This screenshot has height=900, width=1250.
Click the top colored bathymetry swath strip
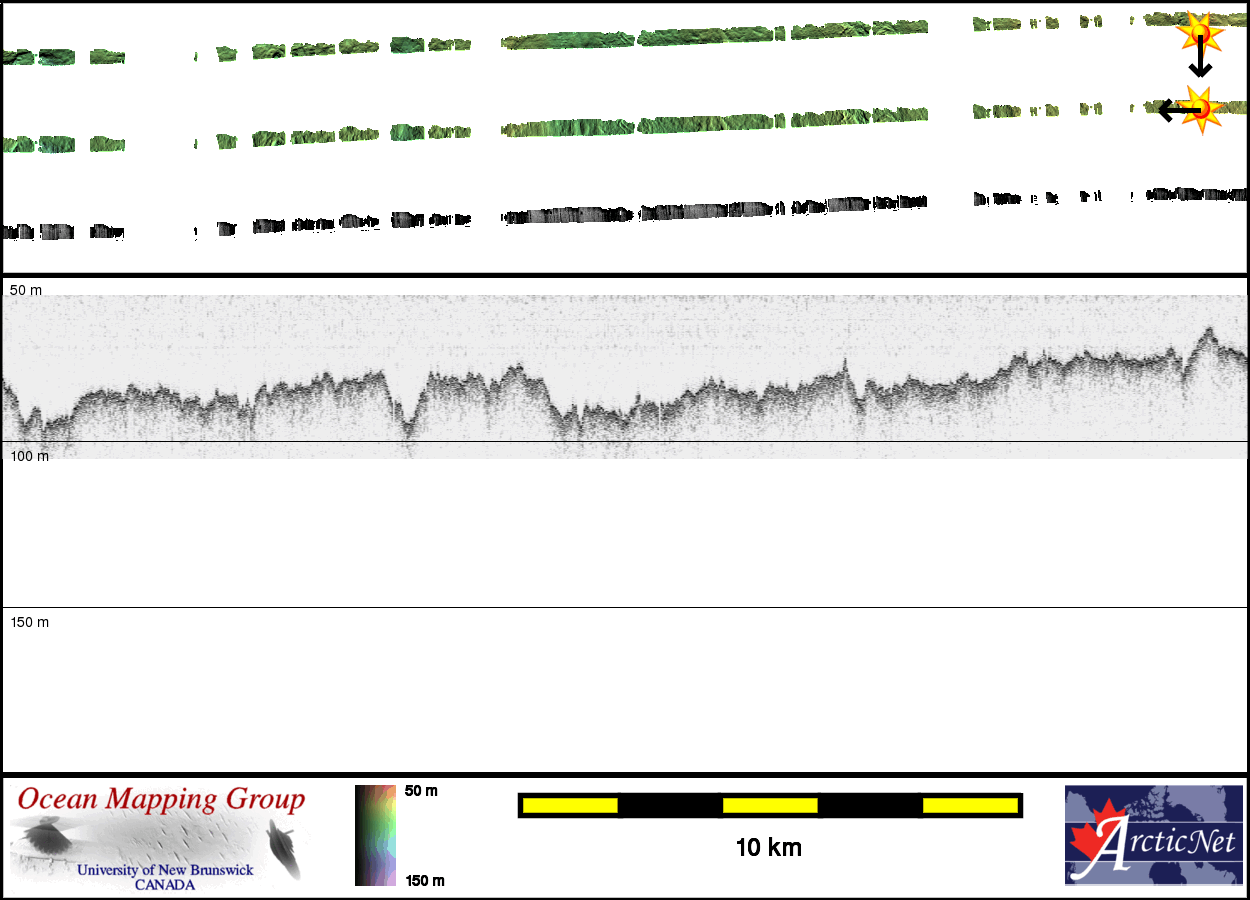[x=700, y=38]
